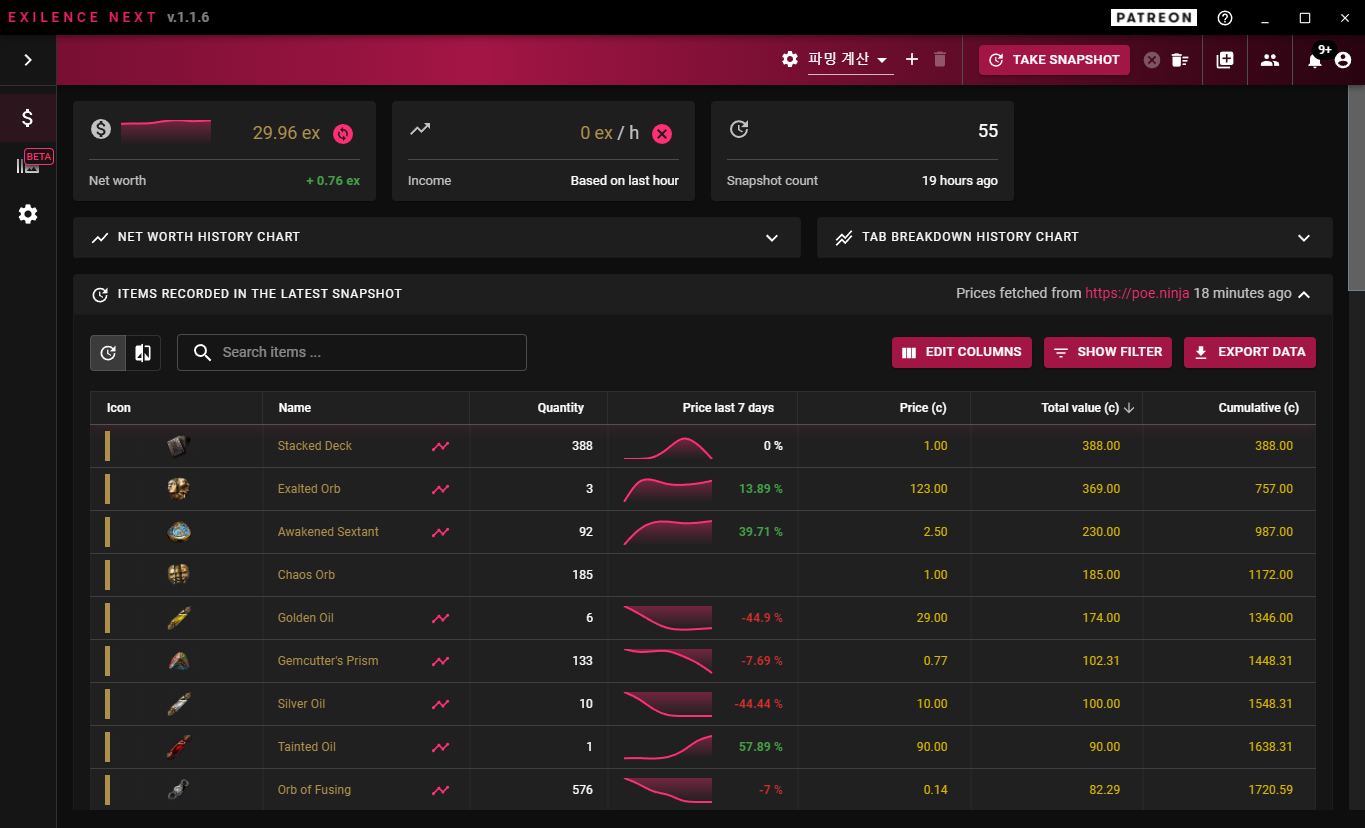Open trend icon for Awakened Sextant row
The height and width of the screenshot is (828, 1365).
pyautogui.click(x=440, y=532)
